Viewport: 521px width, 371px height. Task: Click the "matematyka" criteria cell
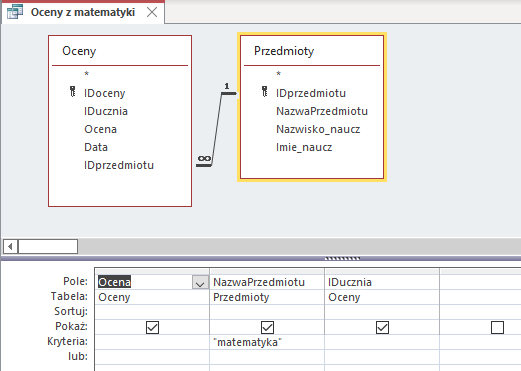click(x=267, y=342)
